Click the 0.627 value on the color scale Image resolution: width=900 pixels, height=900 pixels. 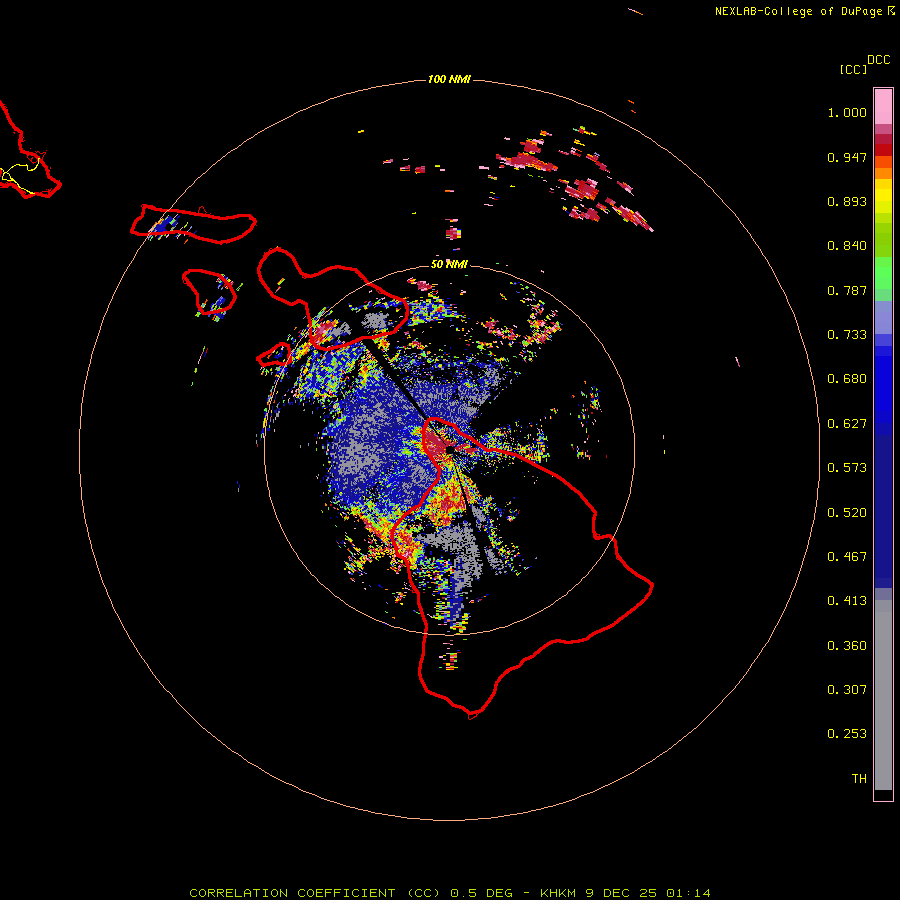tap(847, 424)
